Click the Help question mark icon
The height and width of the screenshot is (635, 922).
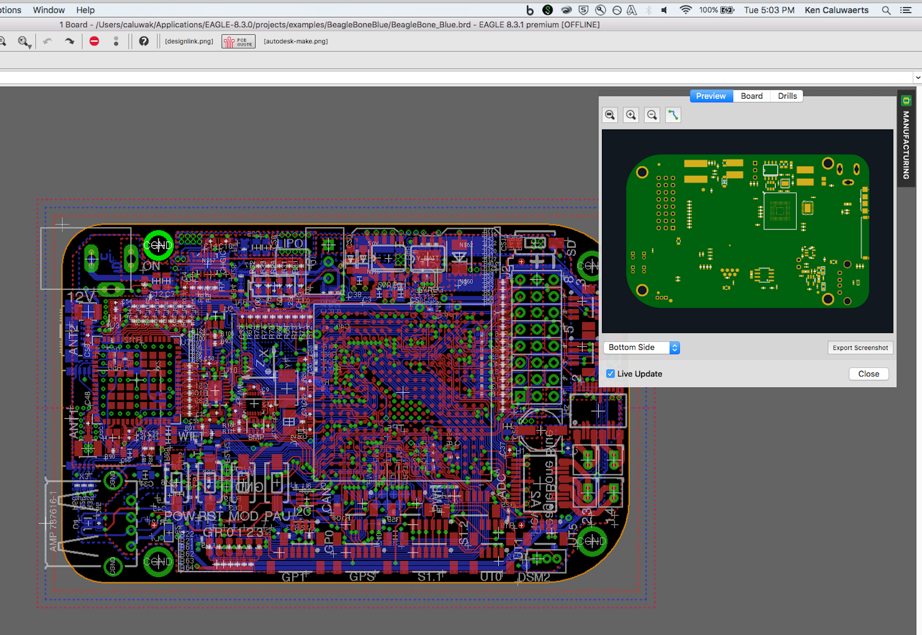point(143,42)
